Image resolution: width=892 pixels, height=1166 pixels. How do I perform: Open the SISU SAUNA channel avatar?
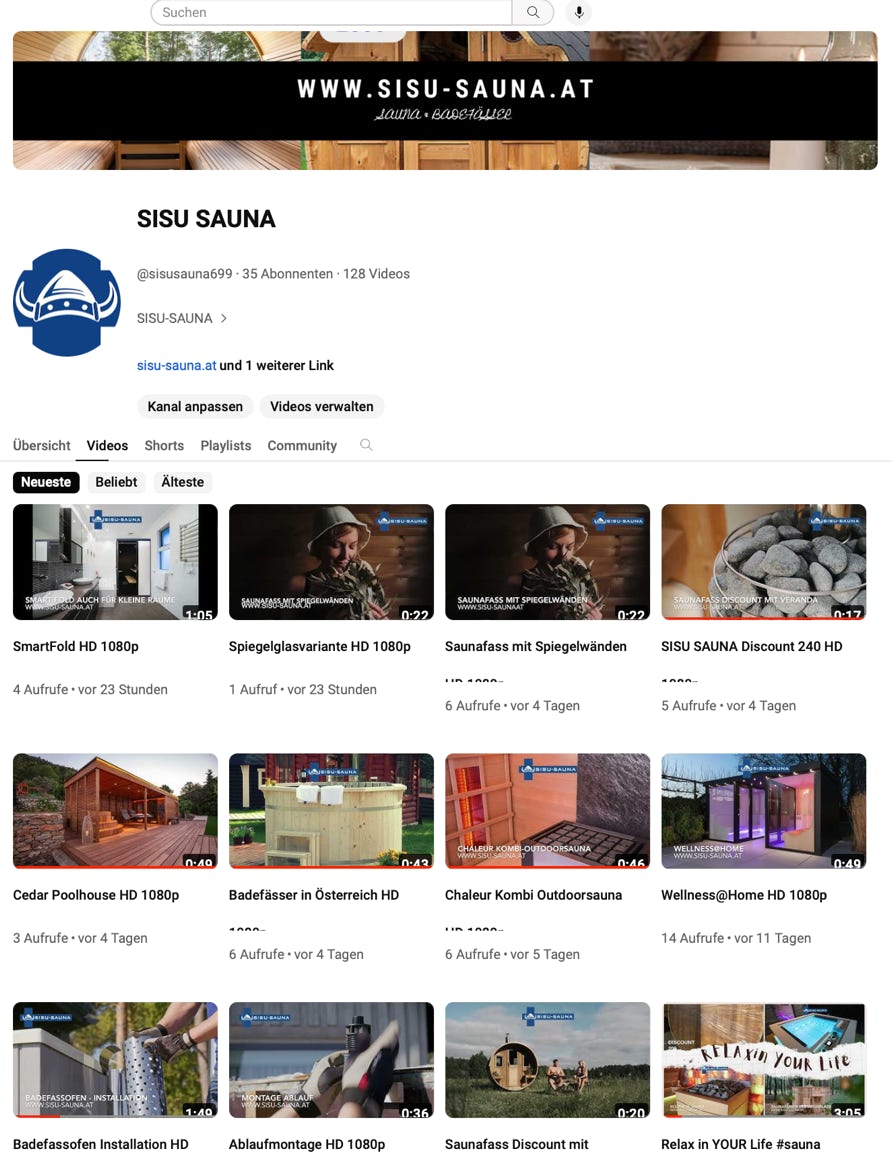[67, 303]
